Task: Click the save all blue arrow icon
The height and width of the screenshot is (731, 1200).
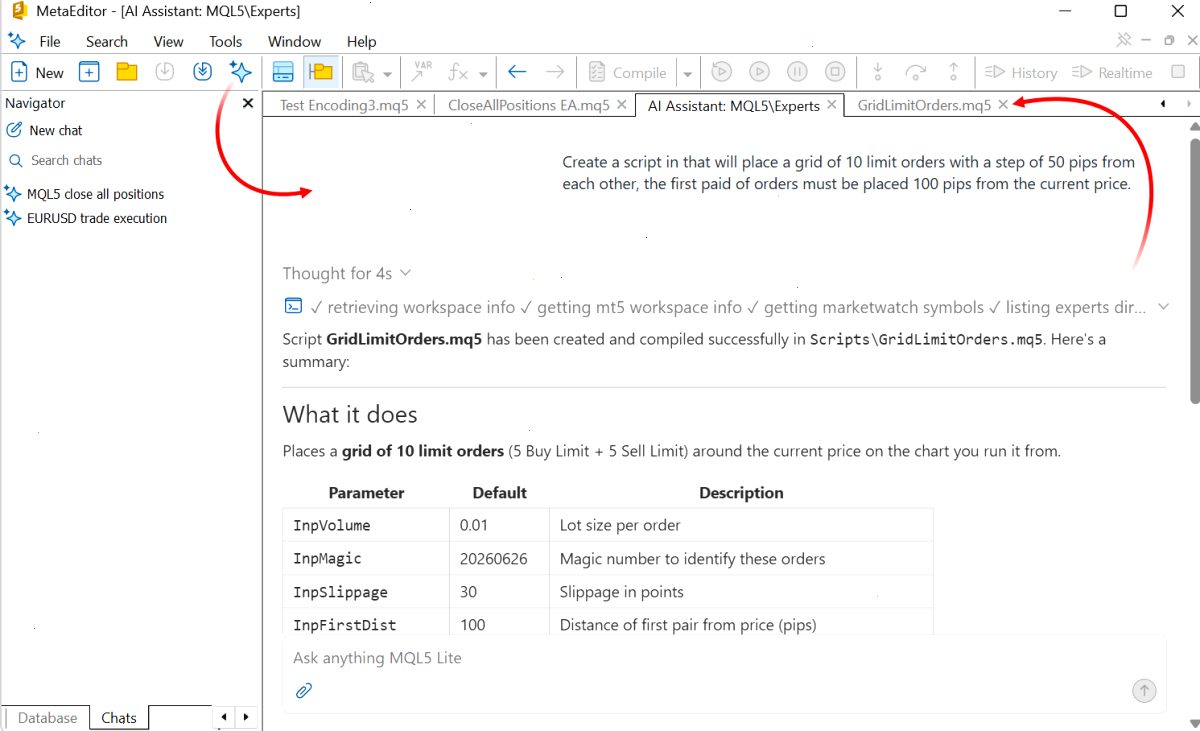Action: click(202, 72)
